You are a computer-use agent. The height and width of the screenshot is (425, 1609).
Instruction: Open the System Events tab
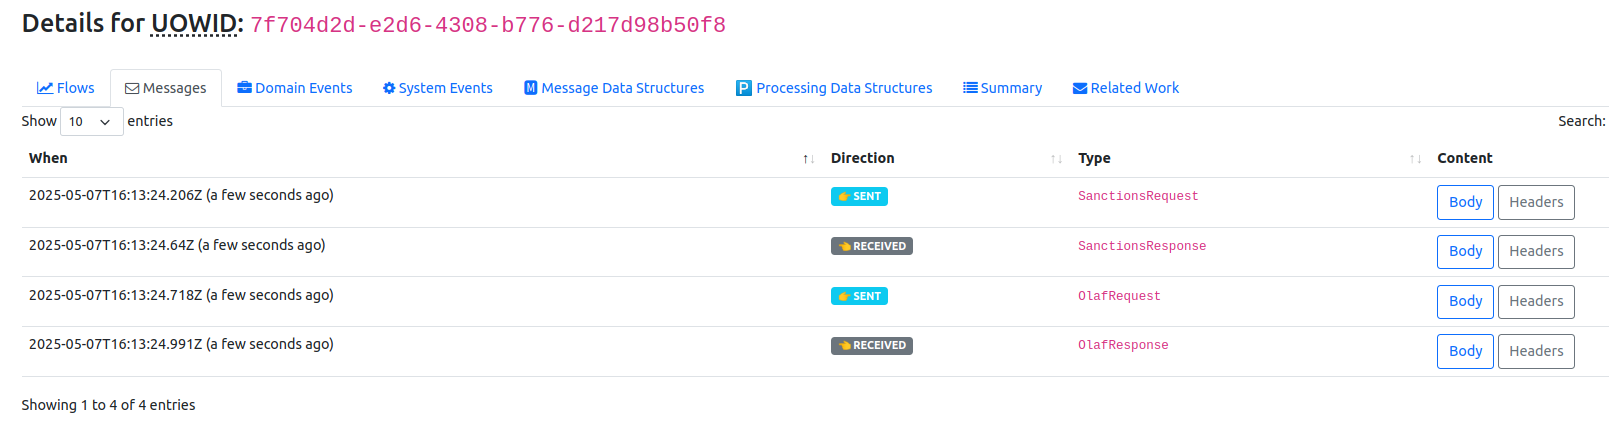[x=438, y=88]
